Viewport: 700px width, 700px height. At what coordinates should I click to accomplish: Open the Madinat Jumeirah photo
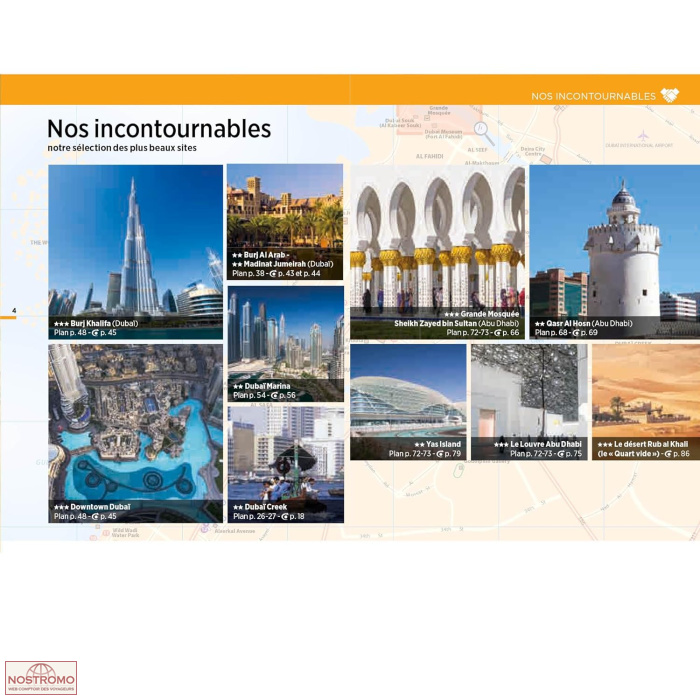point(285,222)
